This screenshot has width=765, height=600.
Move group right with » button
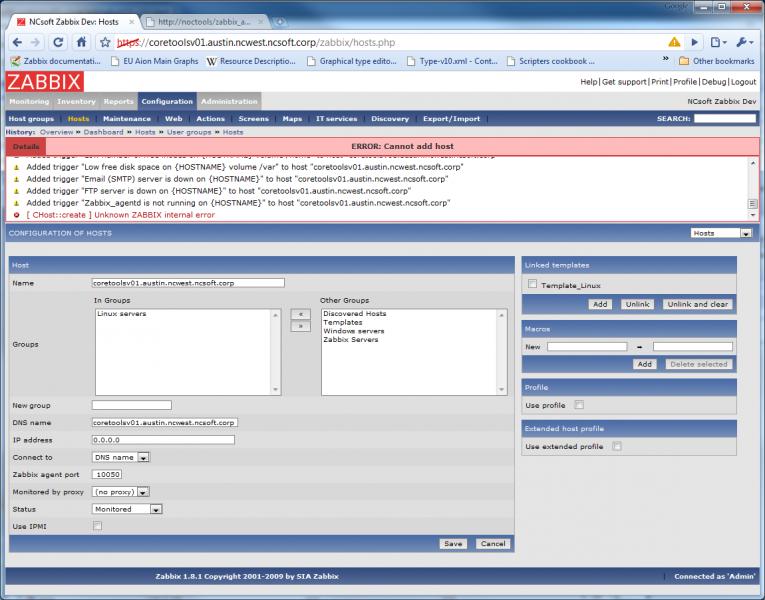click(301, 326)
